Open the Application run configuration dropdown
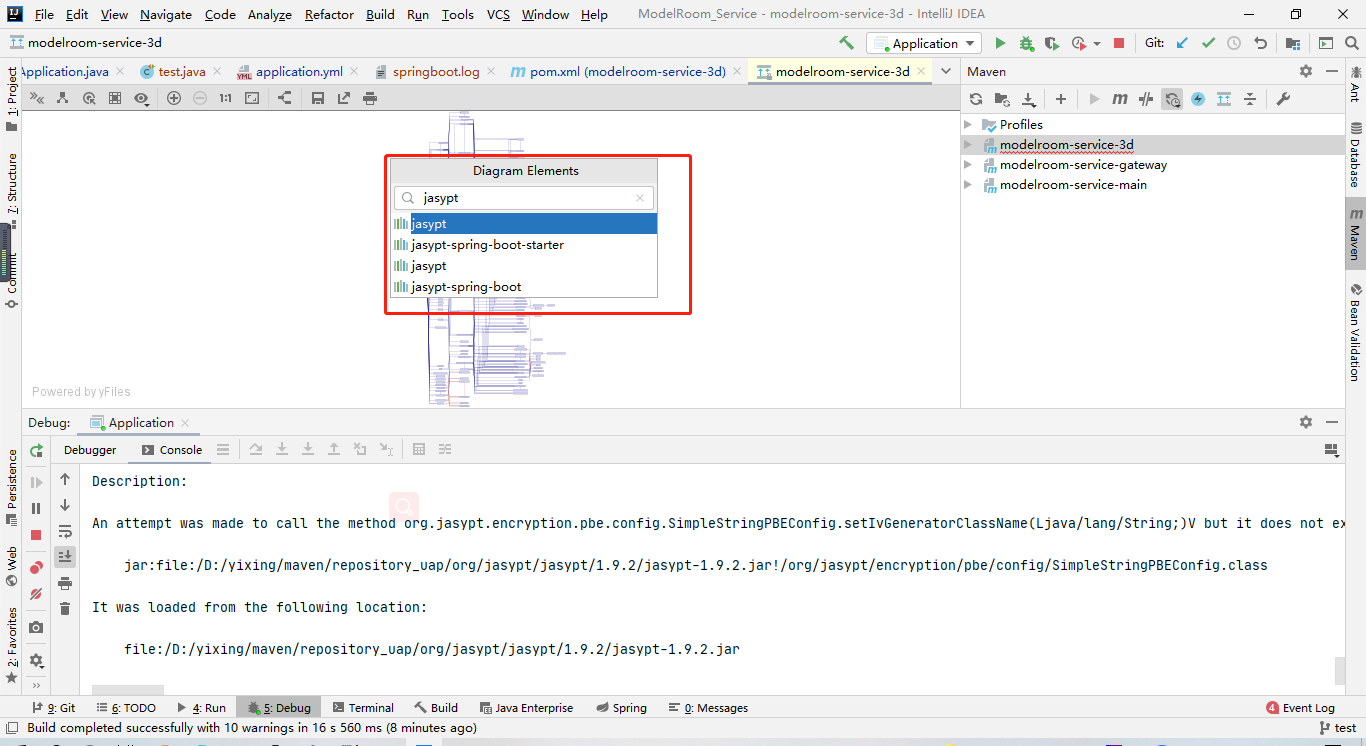The height and width of the screenshot is (746, 1366). 924,43
